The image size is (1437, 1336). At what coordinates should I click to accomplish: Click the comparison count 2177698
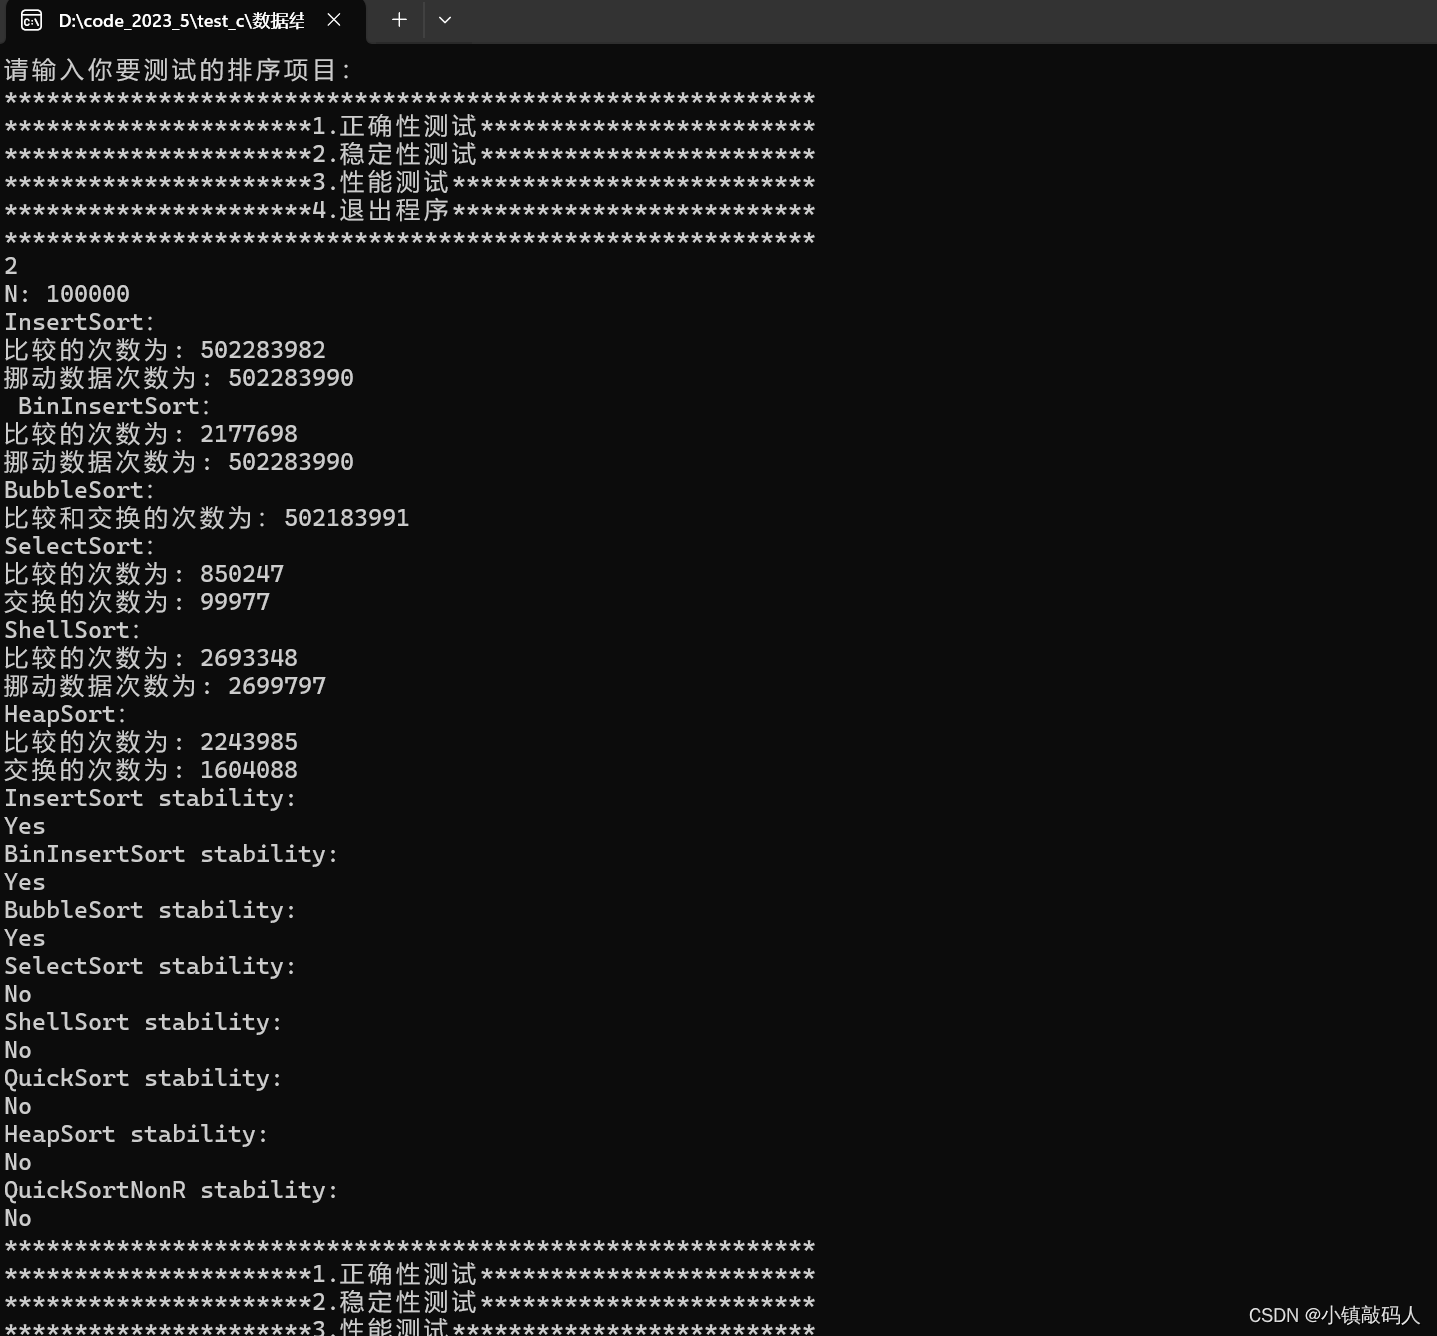point(249,434)
